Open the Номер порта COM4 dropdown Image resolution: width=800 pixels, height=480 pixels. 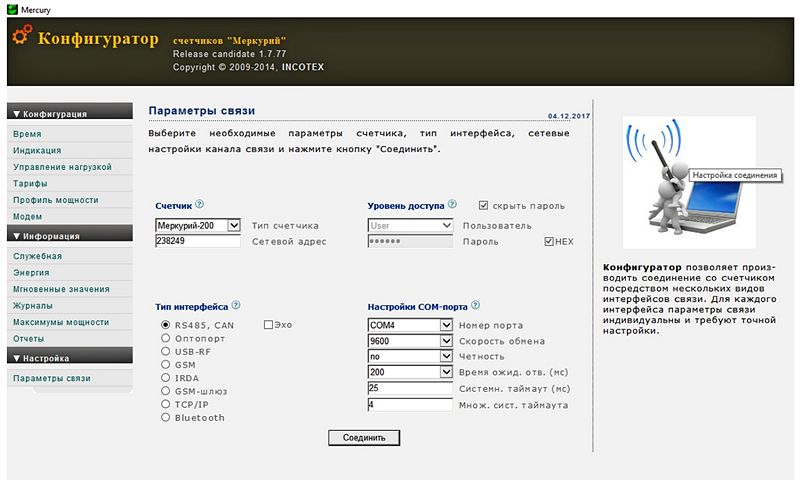point(410,325)
